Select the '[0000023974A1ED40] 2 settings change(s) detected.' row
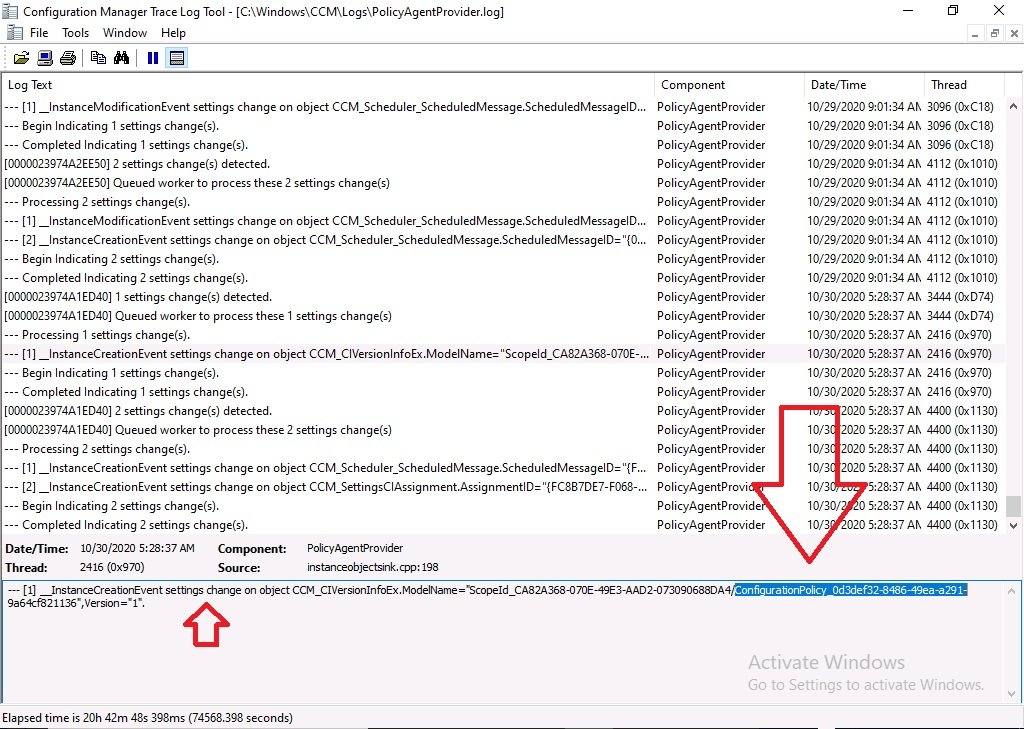This screenshot has width=1024, height=729. (x=503, y=411)
